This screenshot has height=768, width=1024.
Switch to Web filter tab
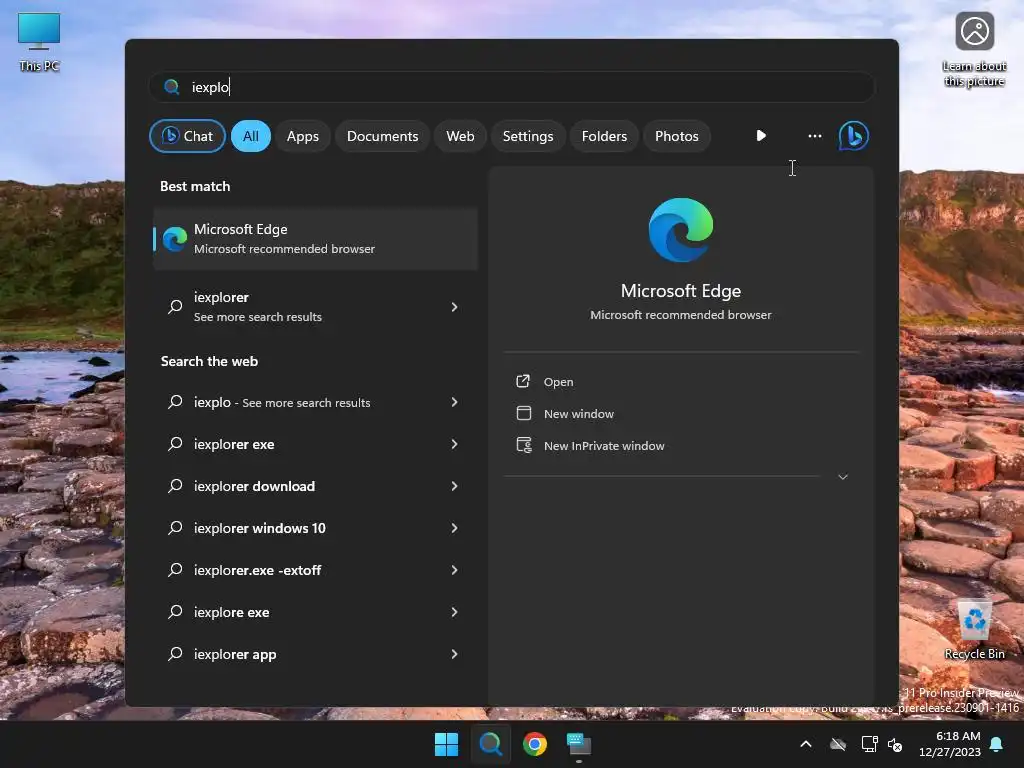(x=460, y=136)
